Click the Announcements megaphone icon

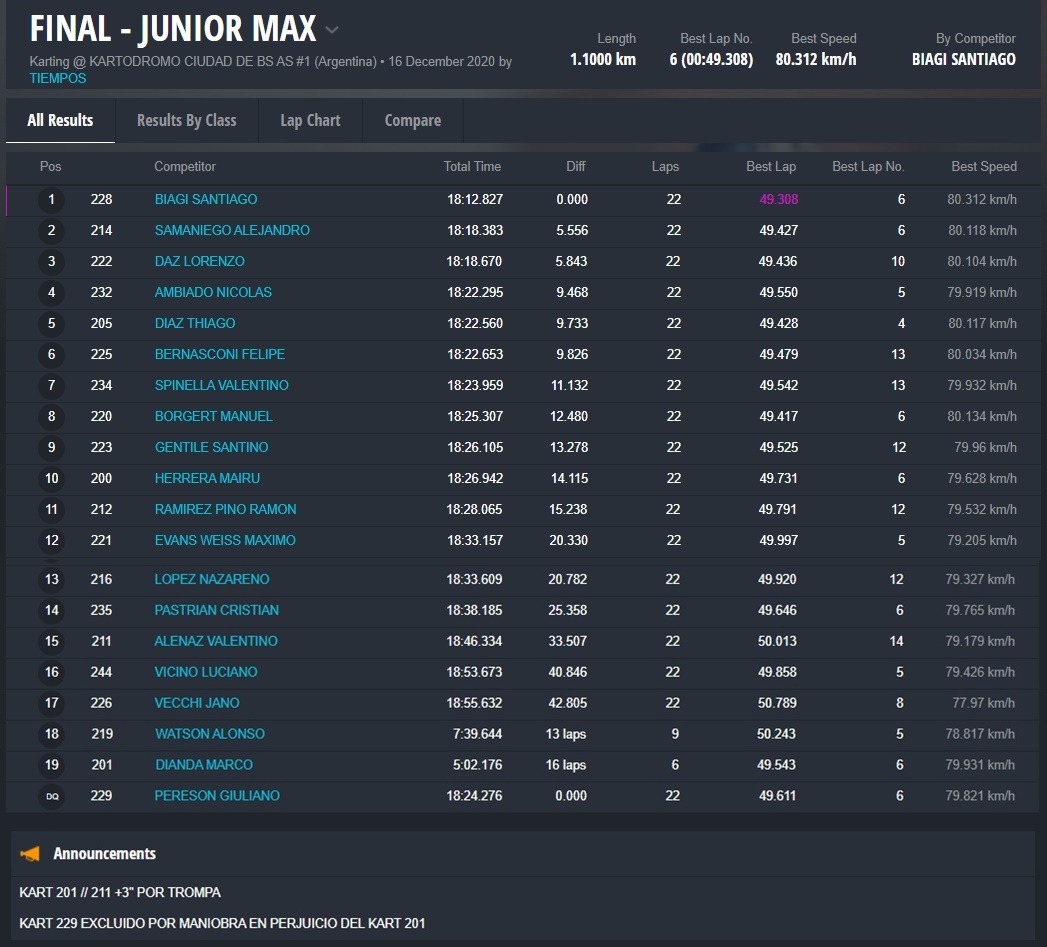(x=30, y=854)
